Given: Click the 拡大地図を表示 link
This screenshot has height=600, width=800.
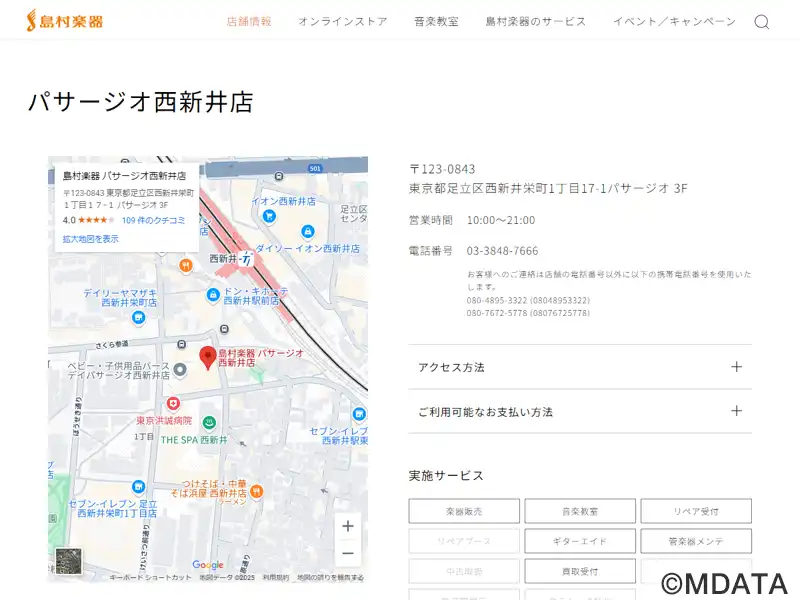Looking at the screenshot, I should coord(91,239).
